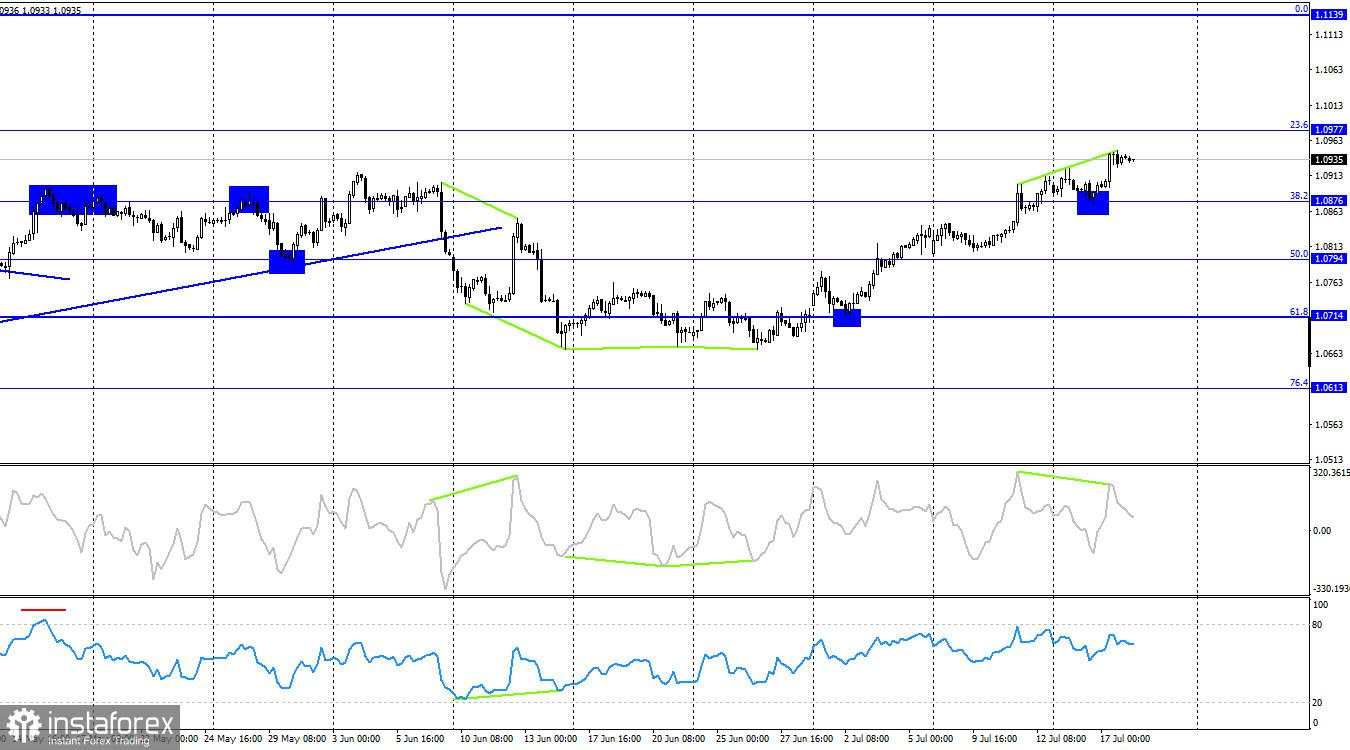Click the 1.0963 price scale value
This screenshot has width=1350, height=750.
1330,141
